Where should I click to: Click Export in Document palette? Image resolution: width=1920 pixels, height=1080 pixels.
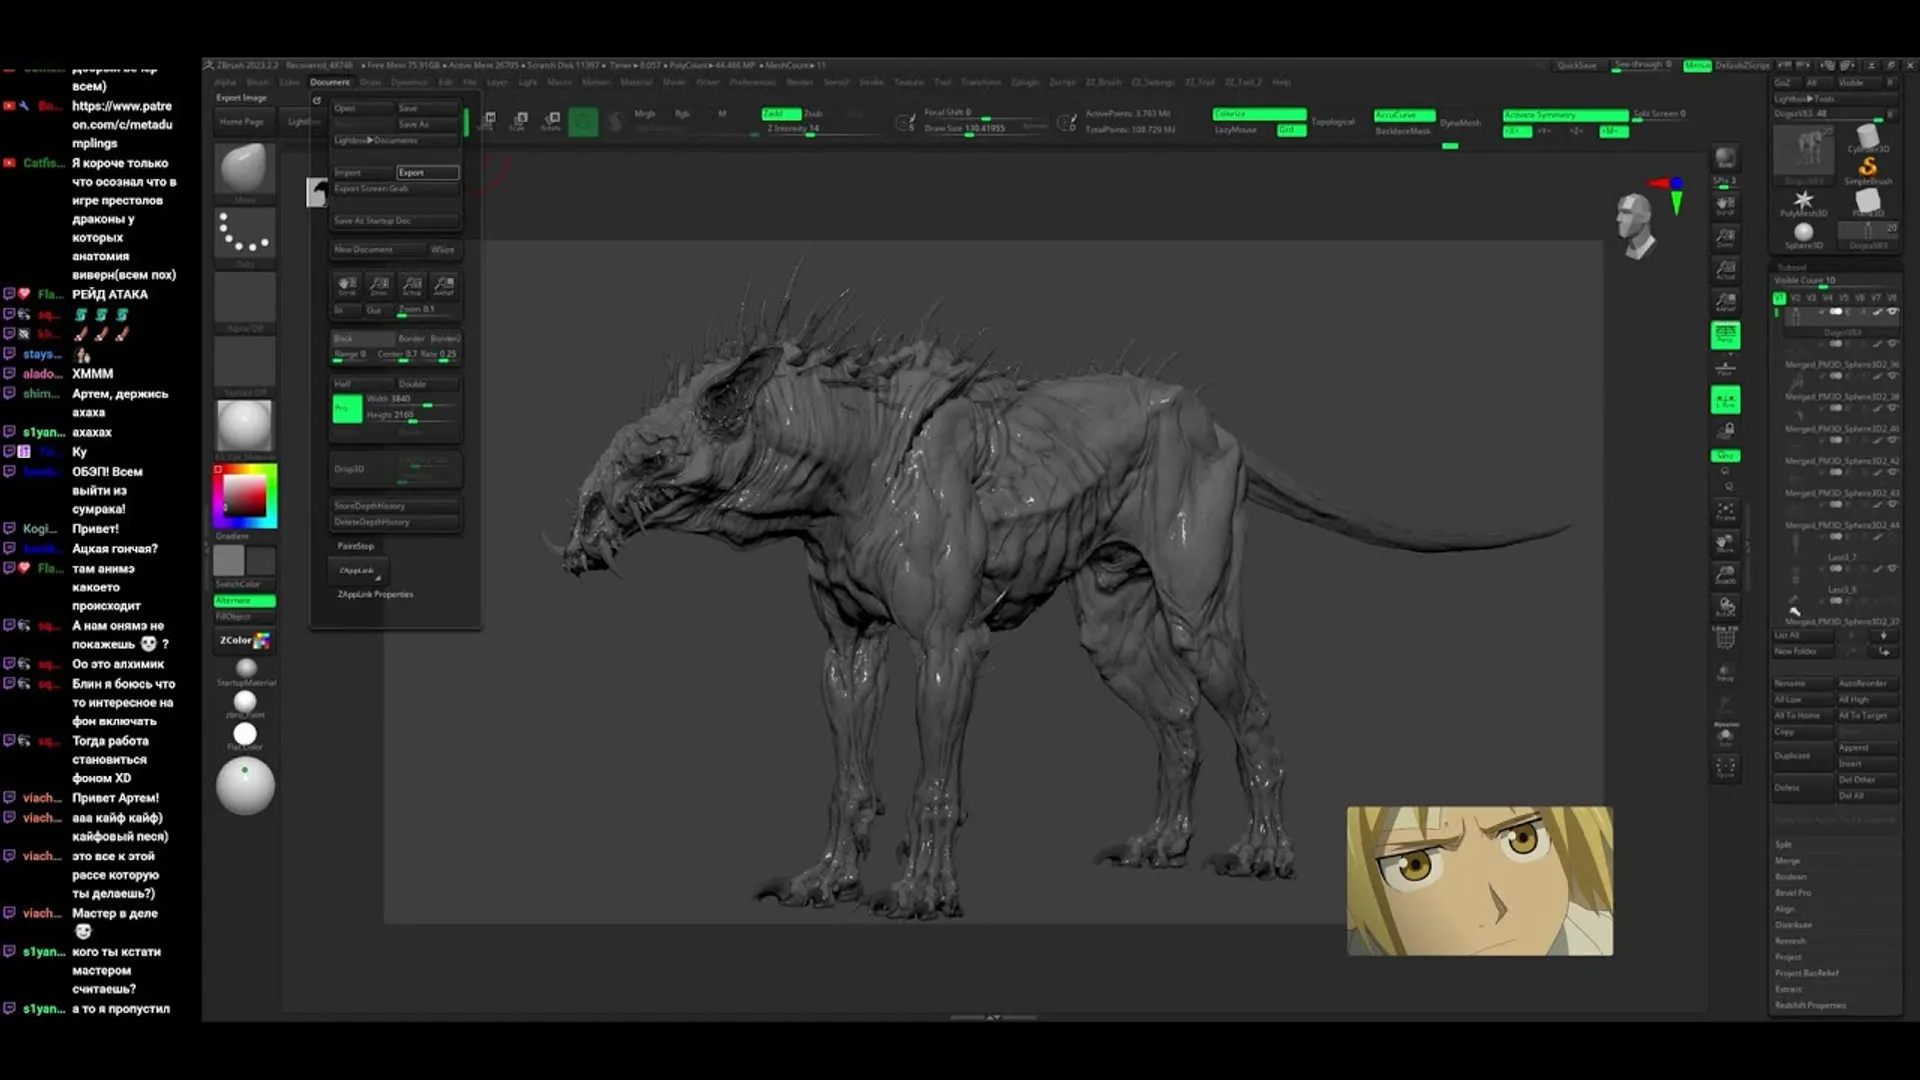click(x=427, y=172)
